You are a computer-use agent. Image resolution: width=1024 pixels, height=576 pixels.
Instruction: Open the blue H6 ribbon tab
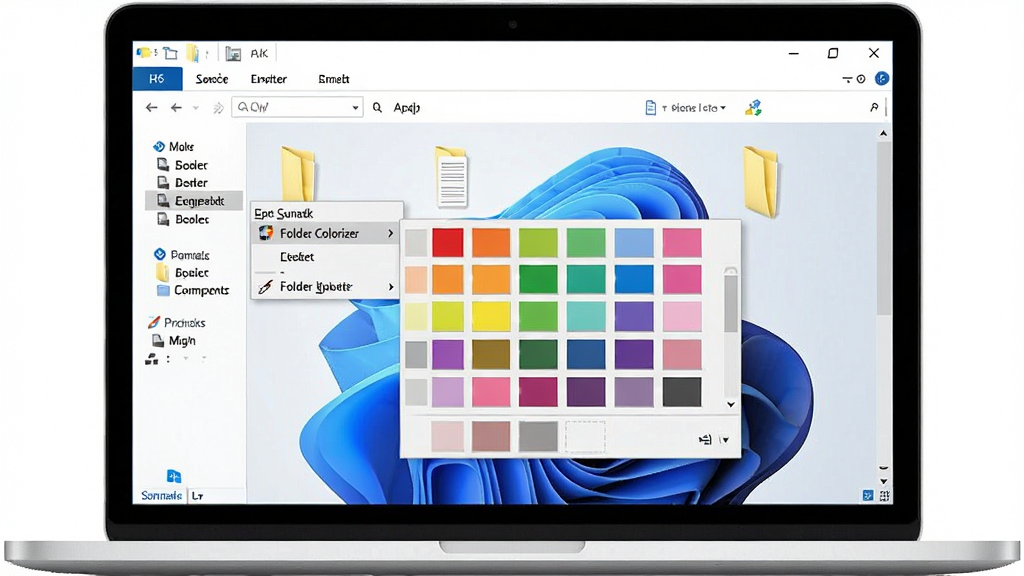click(157, 79)
